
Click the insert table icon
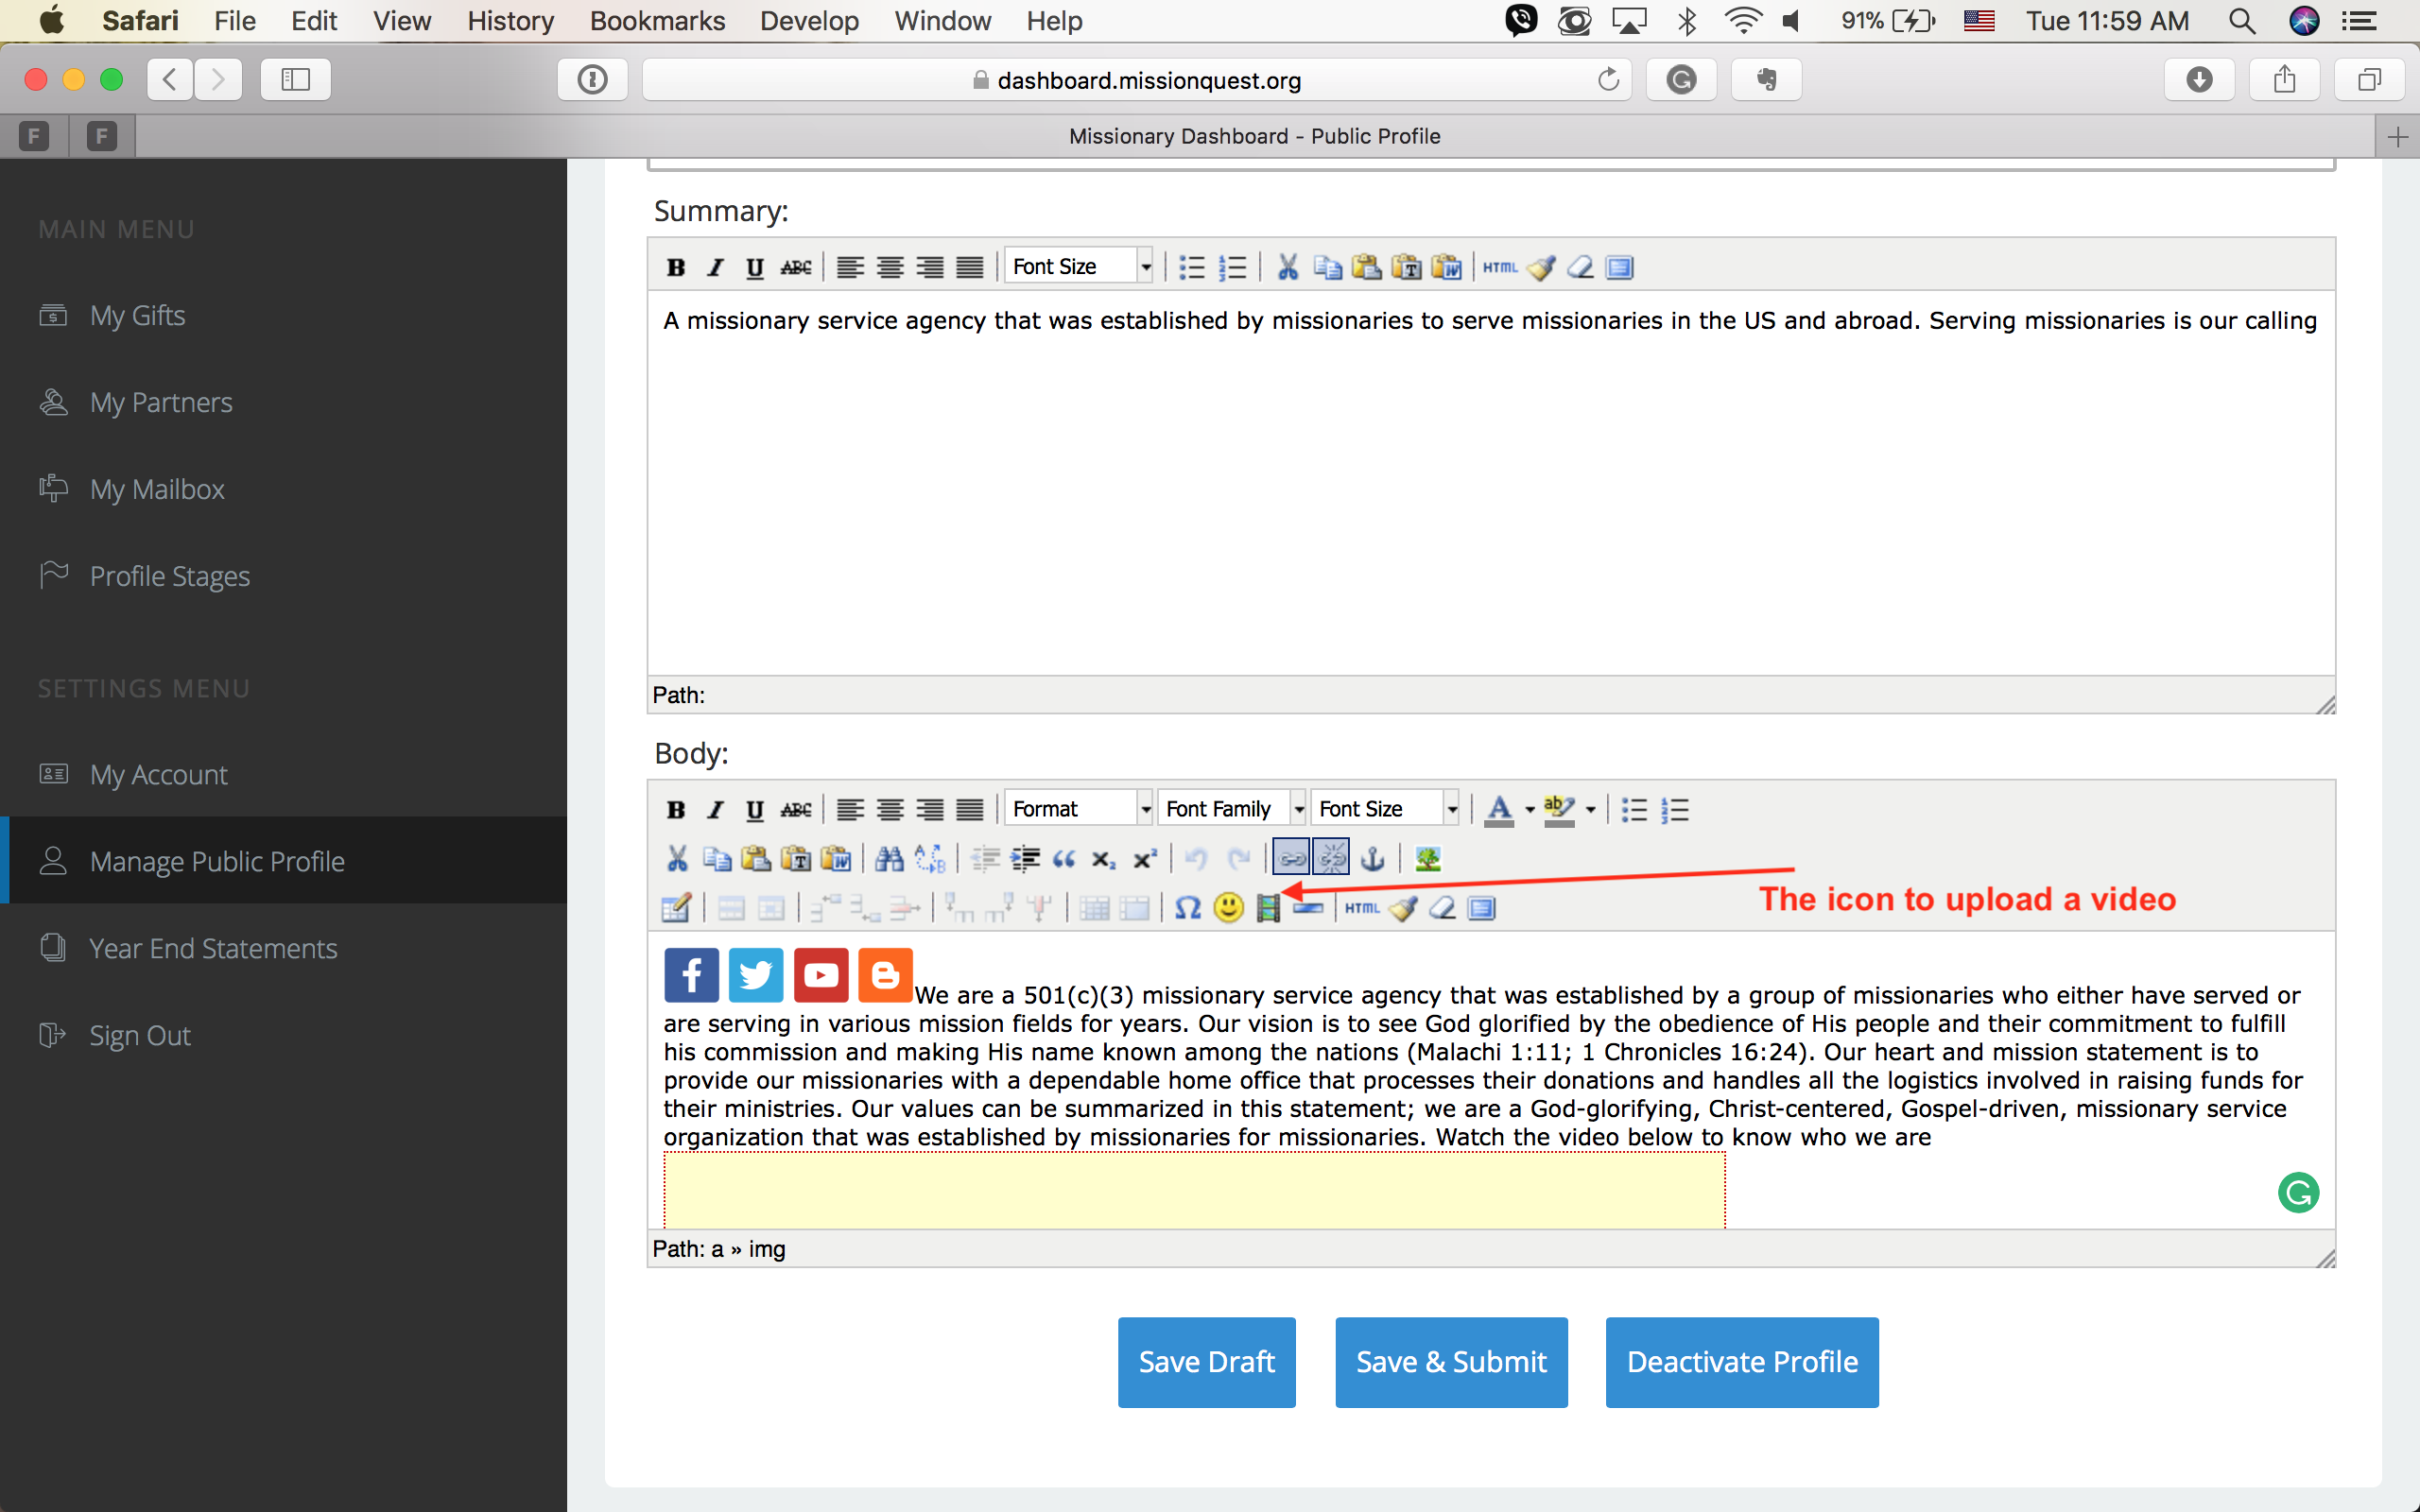point(675,908)
